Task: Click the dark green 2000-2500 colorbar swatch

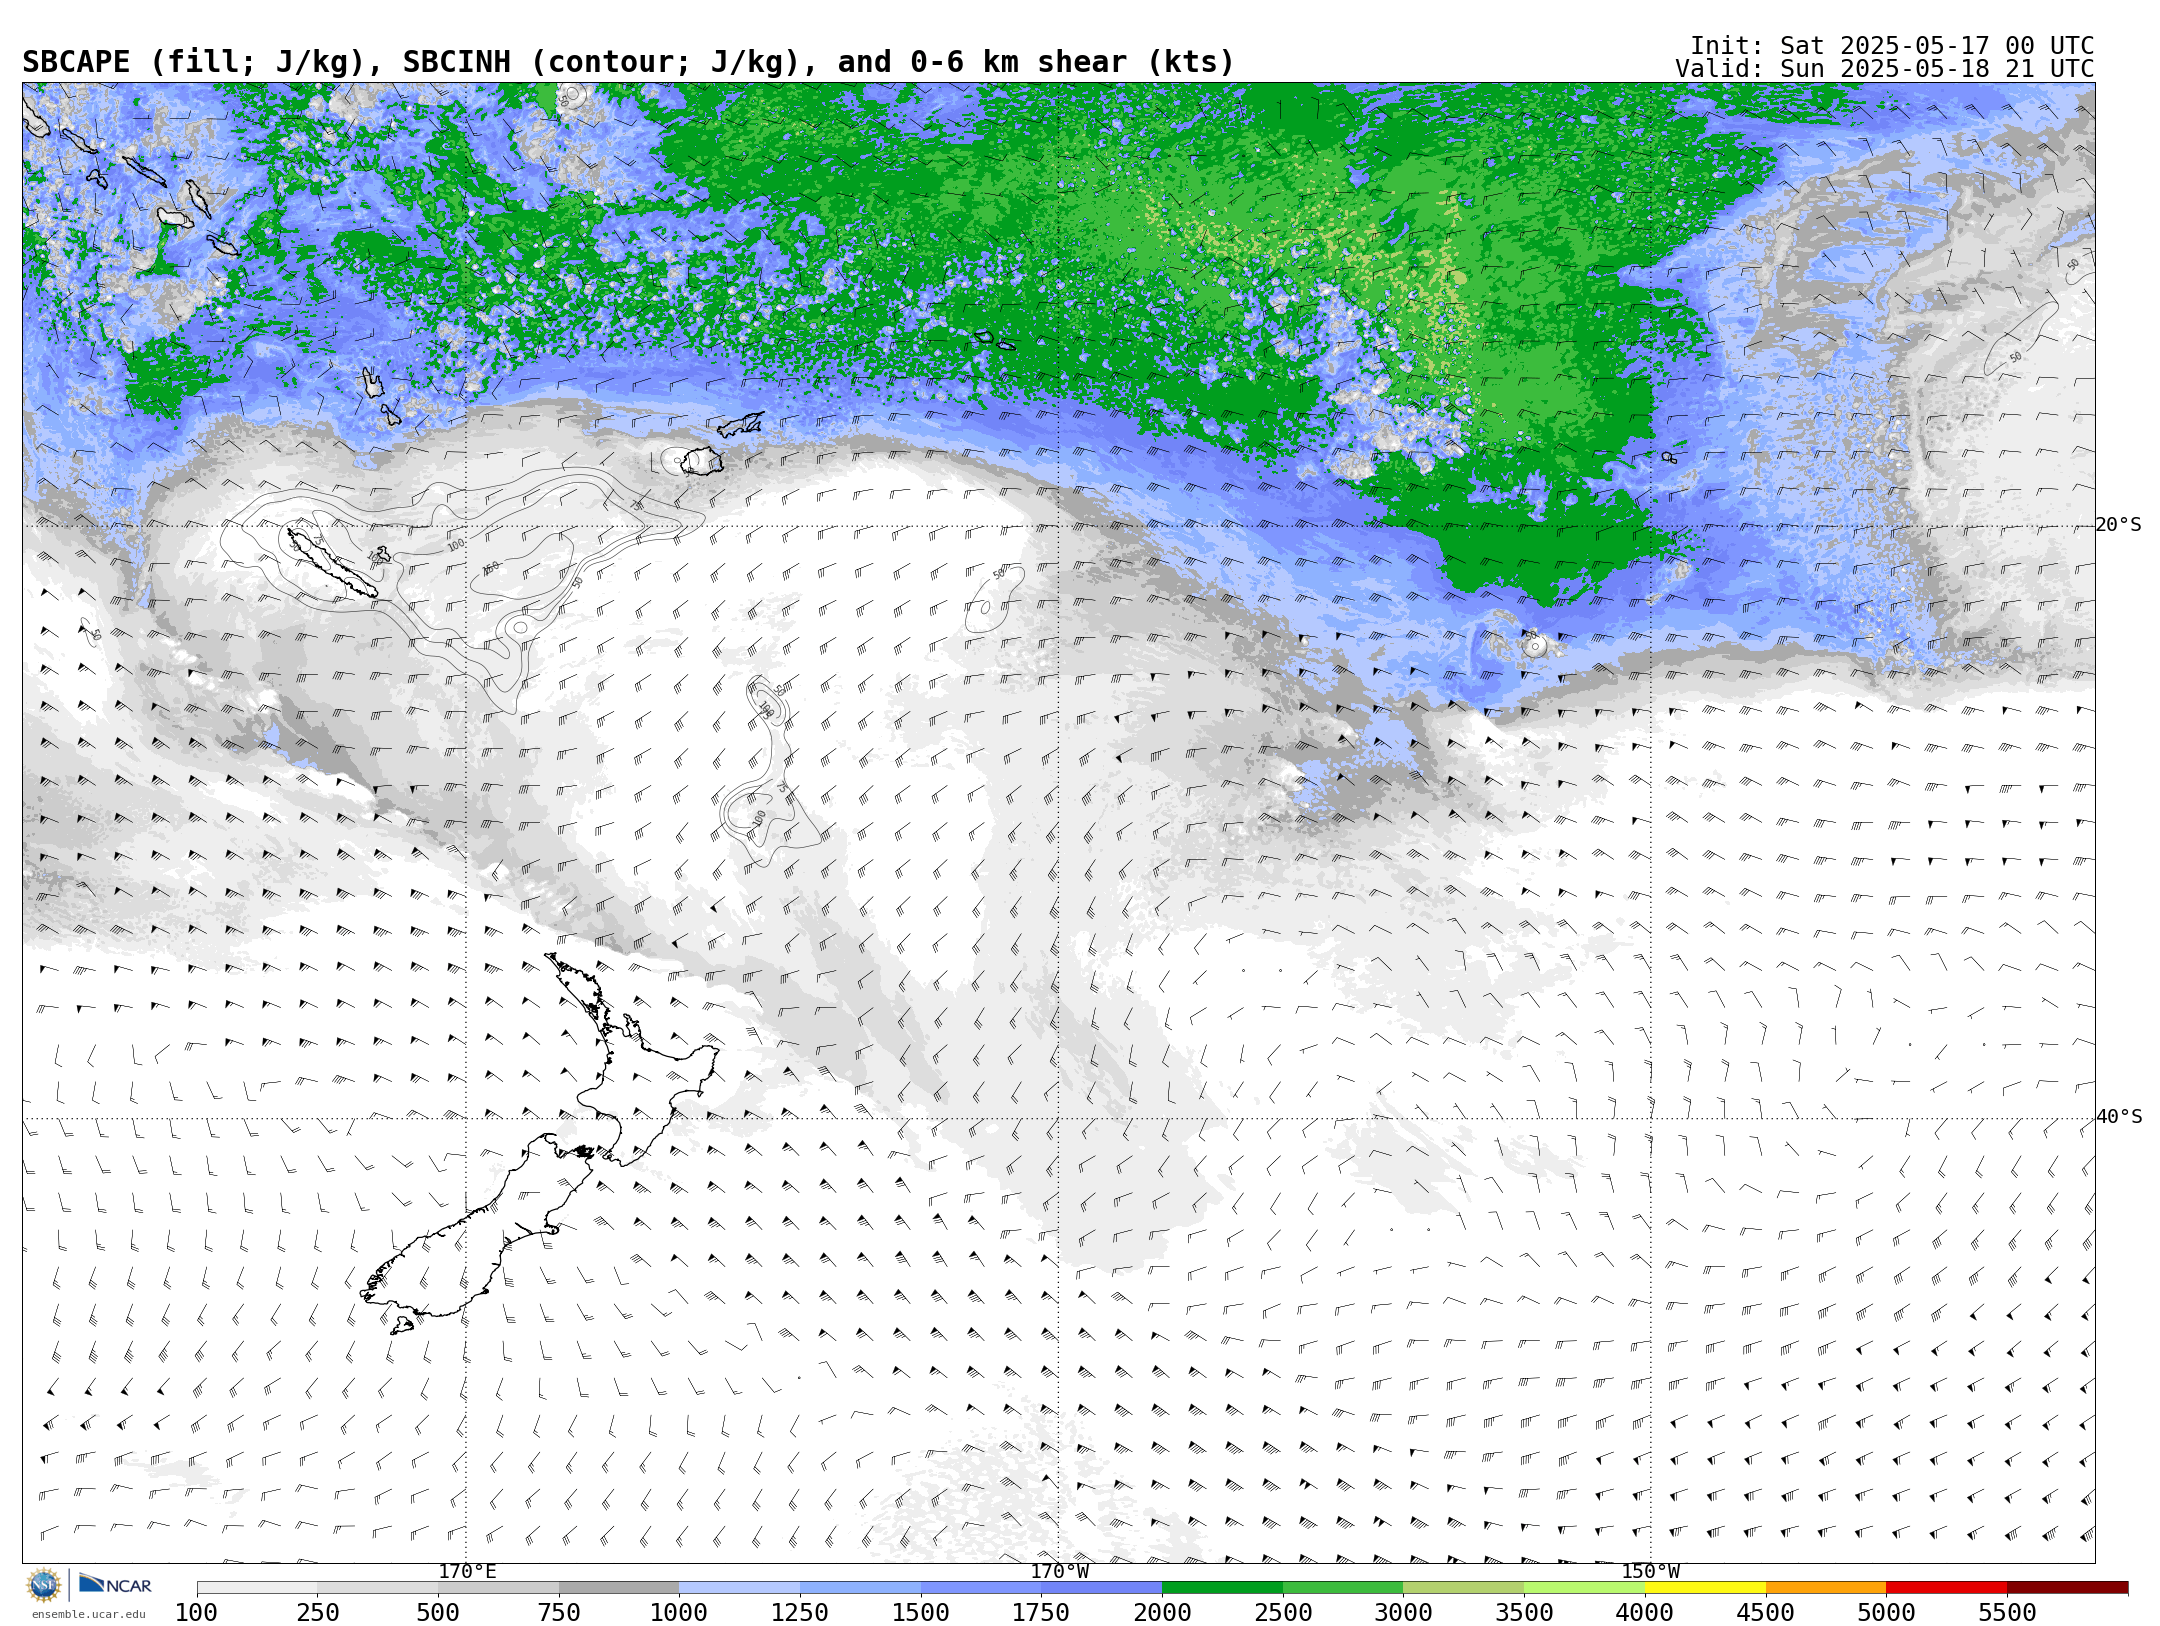Action: (1222, 1588)
